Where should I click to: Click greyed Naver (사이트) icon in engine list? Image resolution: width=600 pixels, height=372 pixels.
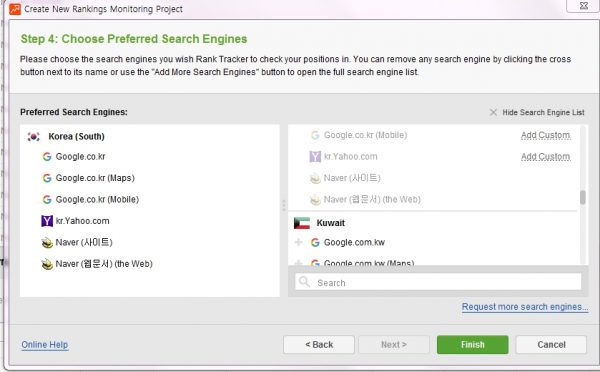(315, 178)
